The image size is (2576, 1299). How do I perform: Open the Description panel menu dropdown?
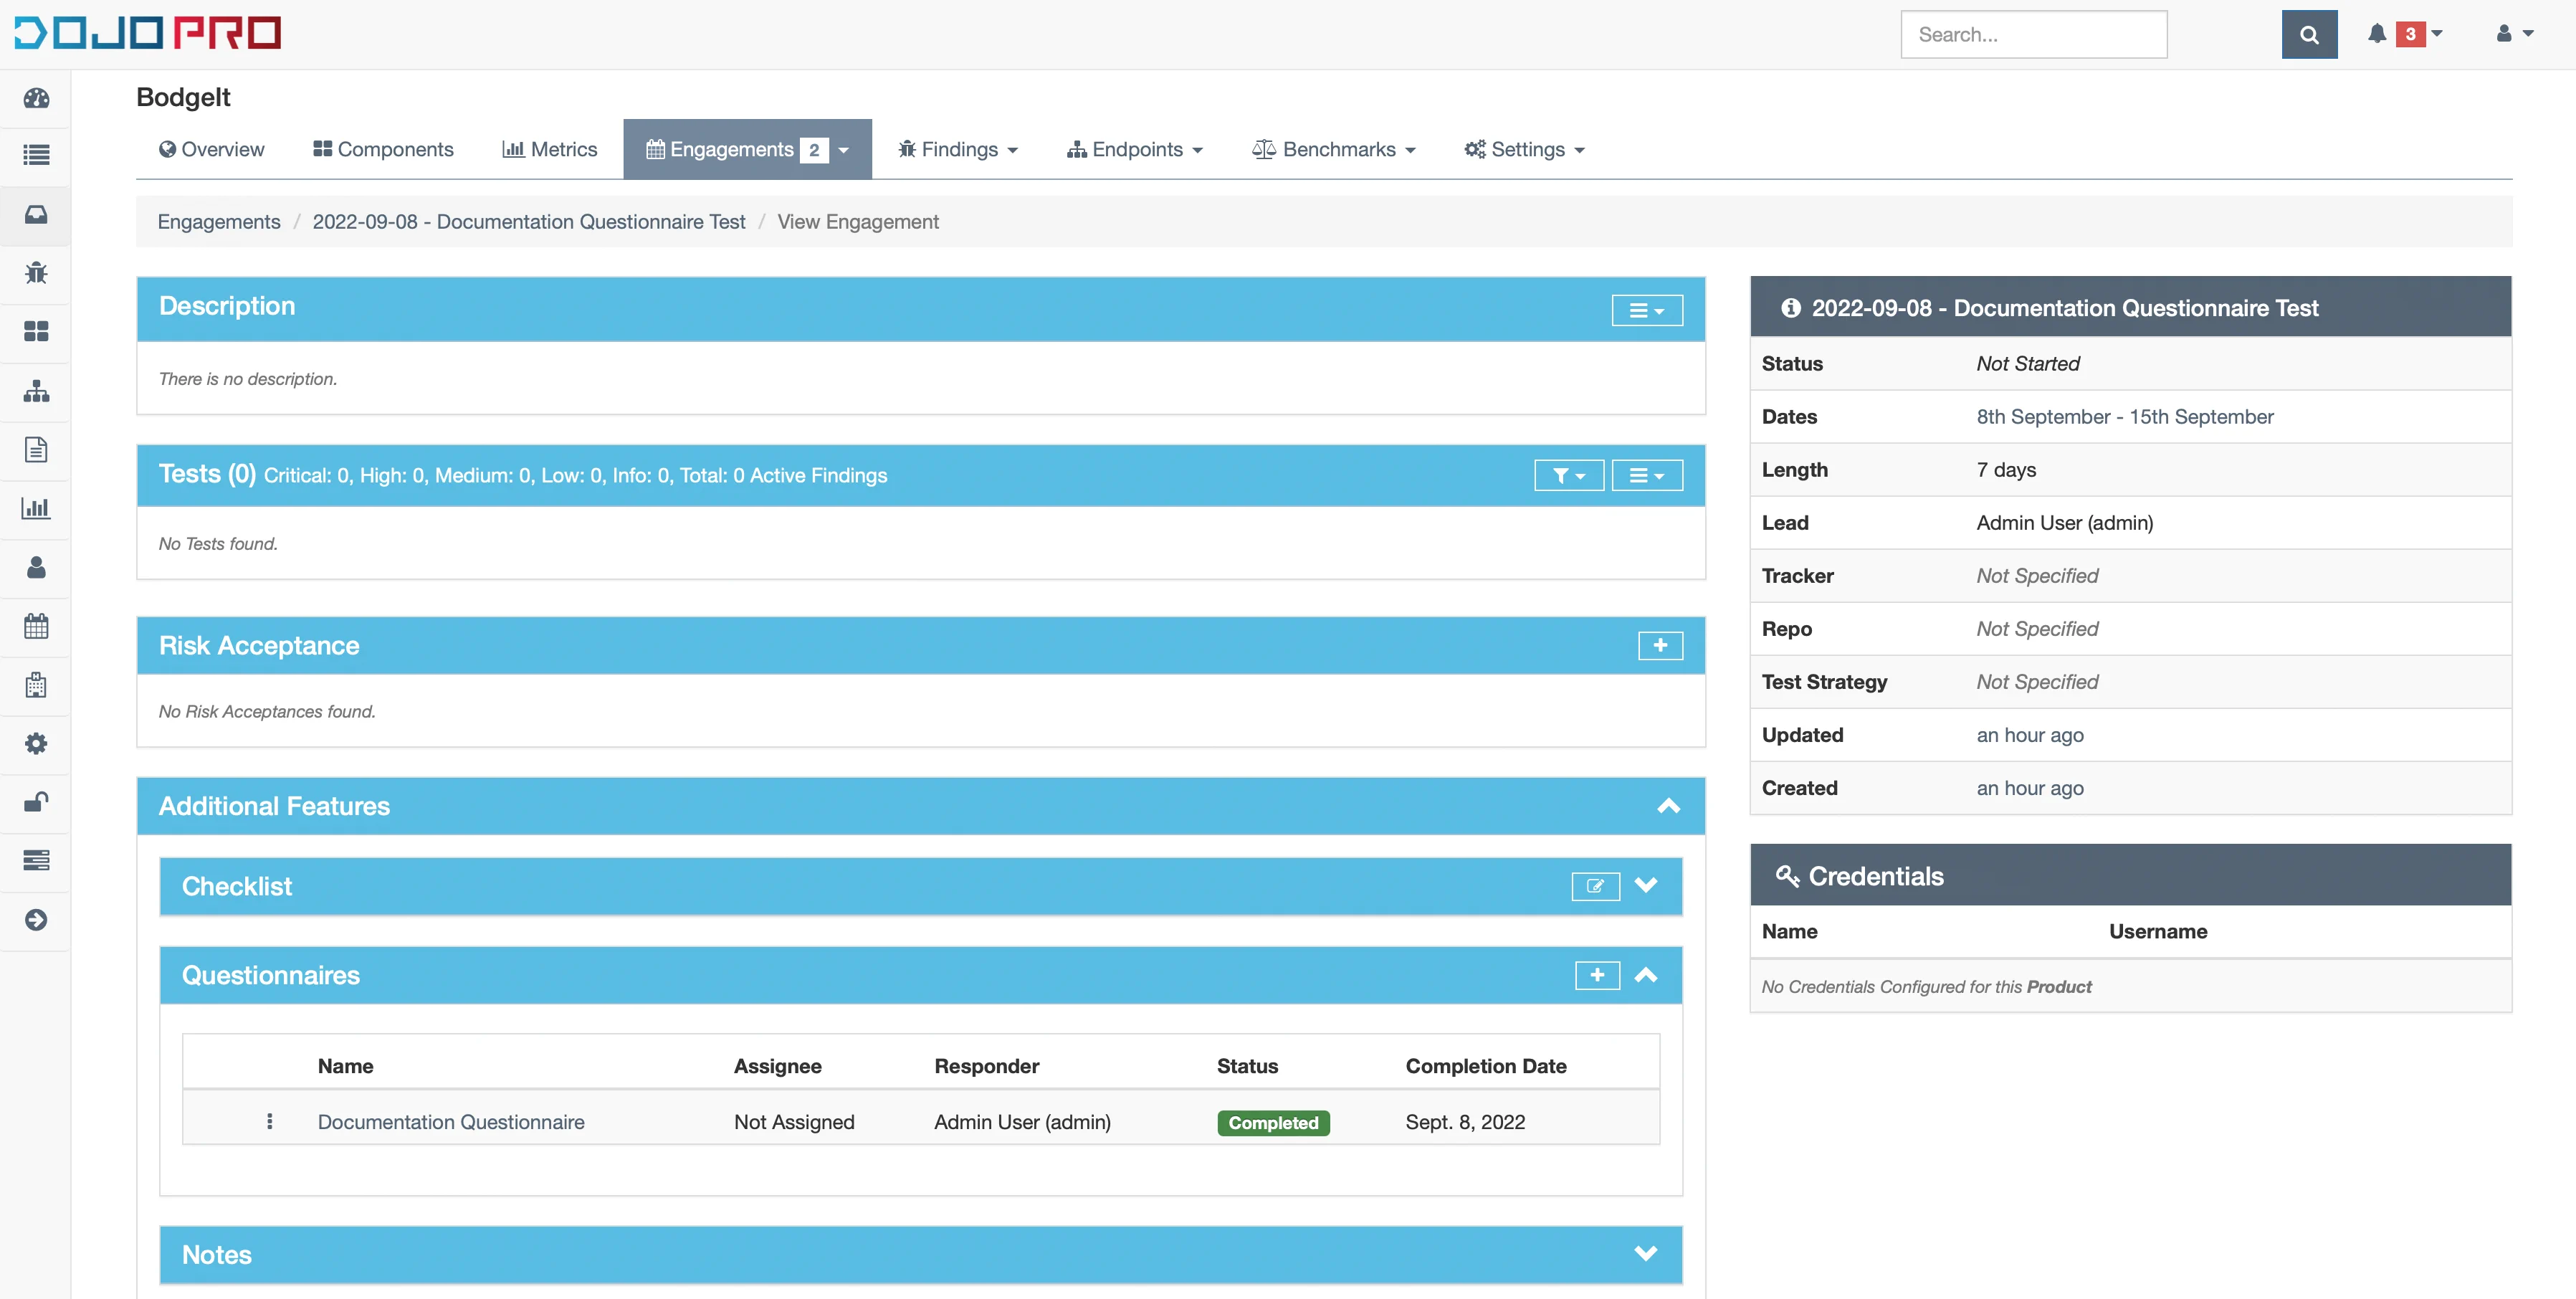(1646, 311)
